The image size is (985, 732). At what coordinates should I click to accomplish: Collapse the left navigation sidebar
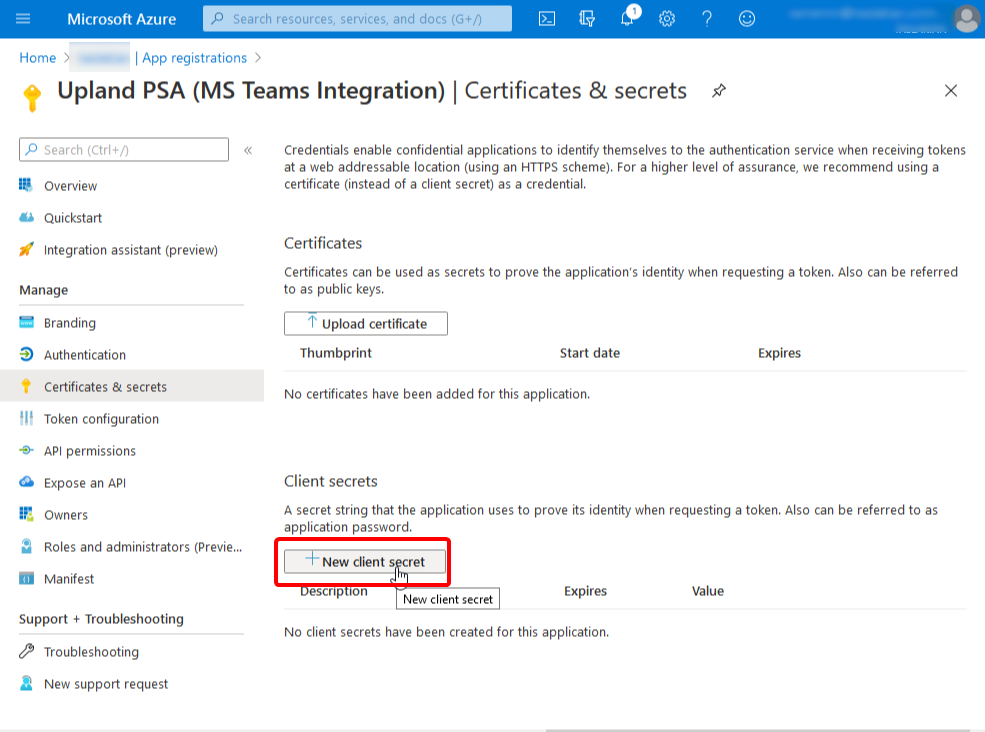click(248, 150)
